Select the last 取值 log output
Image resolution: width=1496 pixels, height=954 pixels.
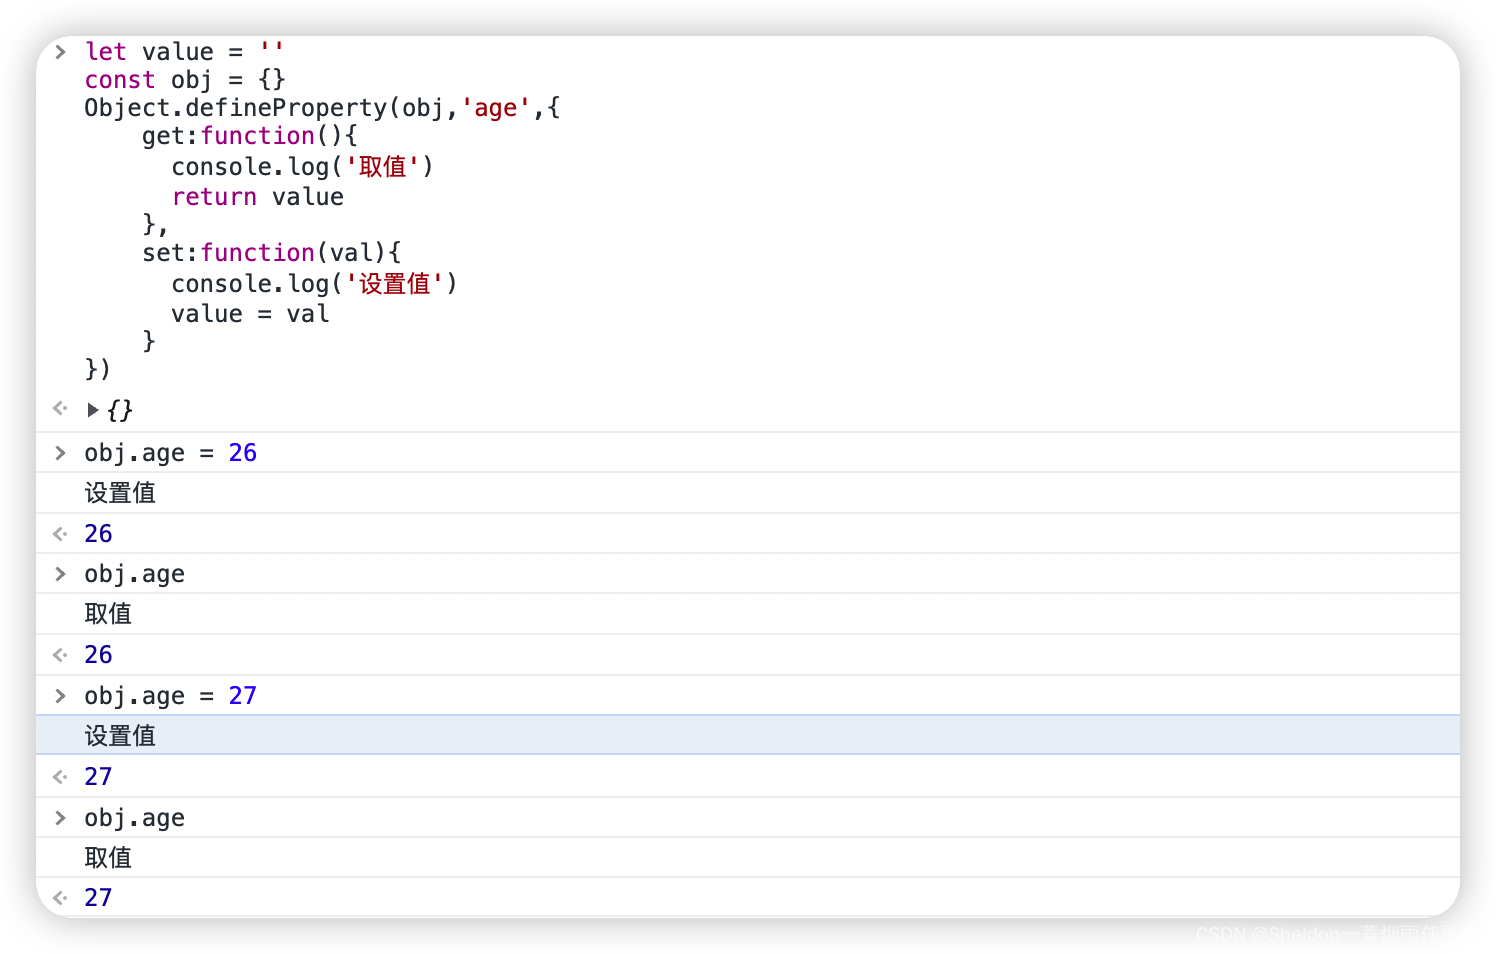(x=108, y=858)
